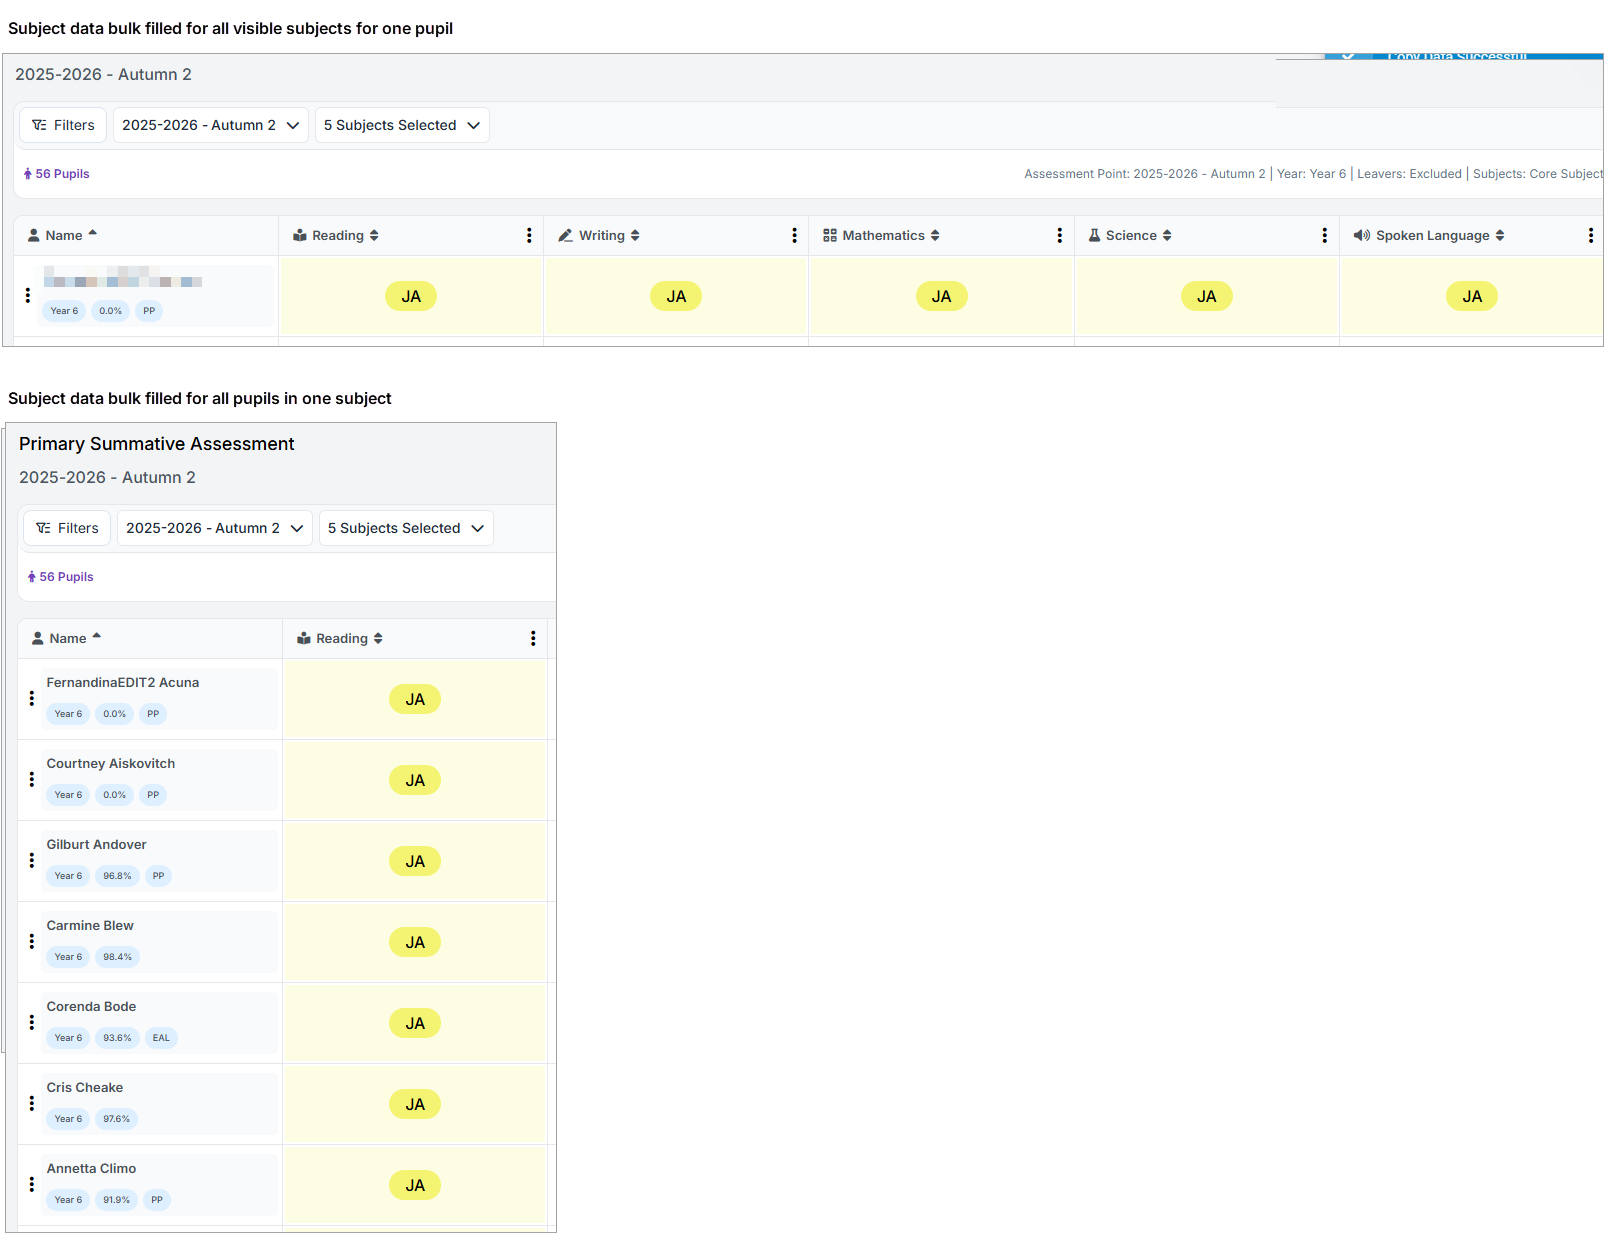The width and height of the screenshot is (1607, 1233).
Task: Open the top 2025-2026 - Autumn 2 dropdown
Action: (210, 125)
